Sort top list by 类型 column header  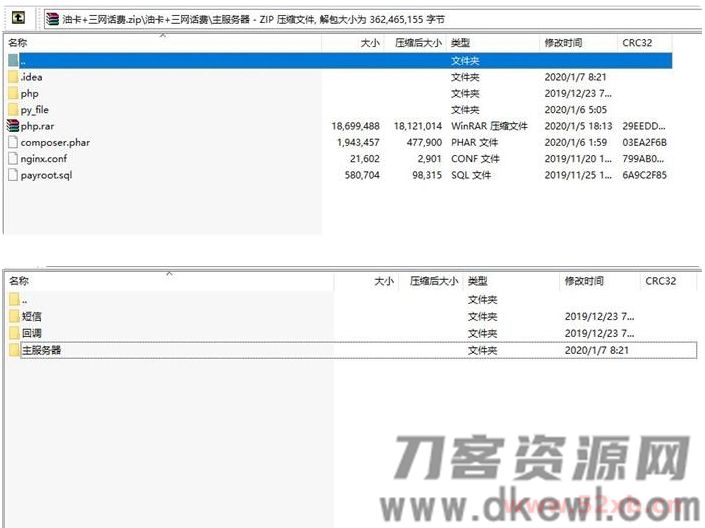click(460, 43)
